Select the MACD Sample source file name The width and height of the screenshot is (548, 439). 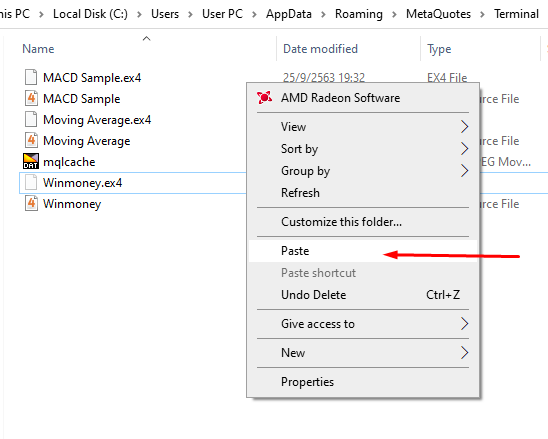click(x=81, y=99)
